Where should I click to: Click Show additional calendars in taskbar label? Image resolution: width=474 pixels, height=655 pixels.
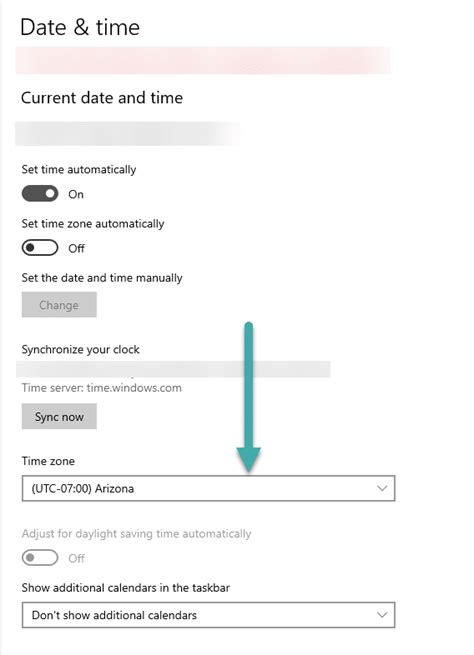[x=126, y=588]
